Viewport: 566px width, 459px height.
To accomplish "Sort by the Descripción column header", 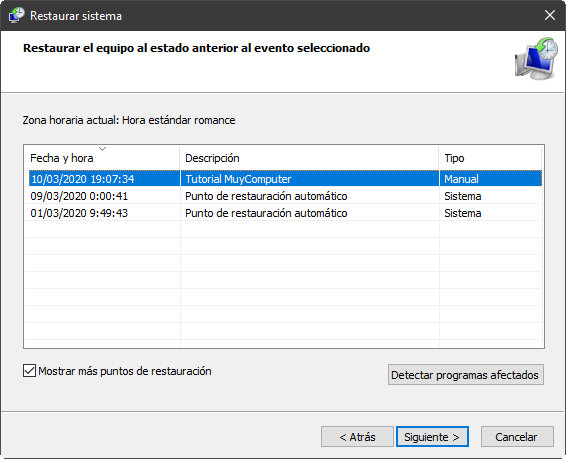I will [x=309, y=158].
